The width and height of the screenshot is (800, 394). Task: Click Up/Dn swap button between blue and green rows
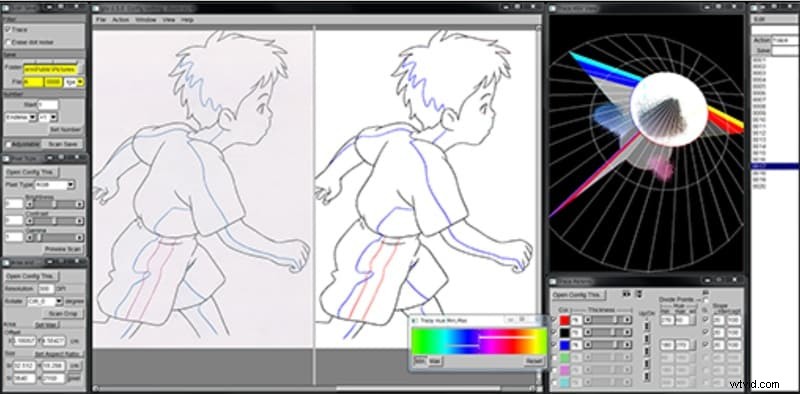pyautogui.click(x=647, y=352)
